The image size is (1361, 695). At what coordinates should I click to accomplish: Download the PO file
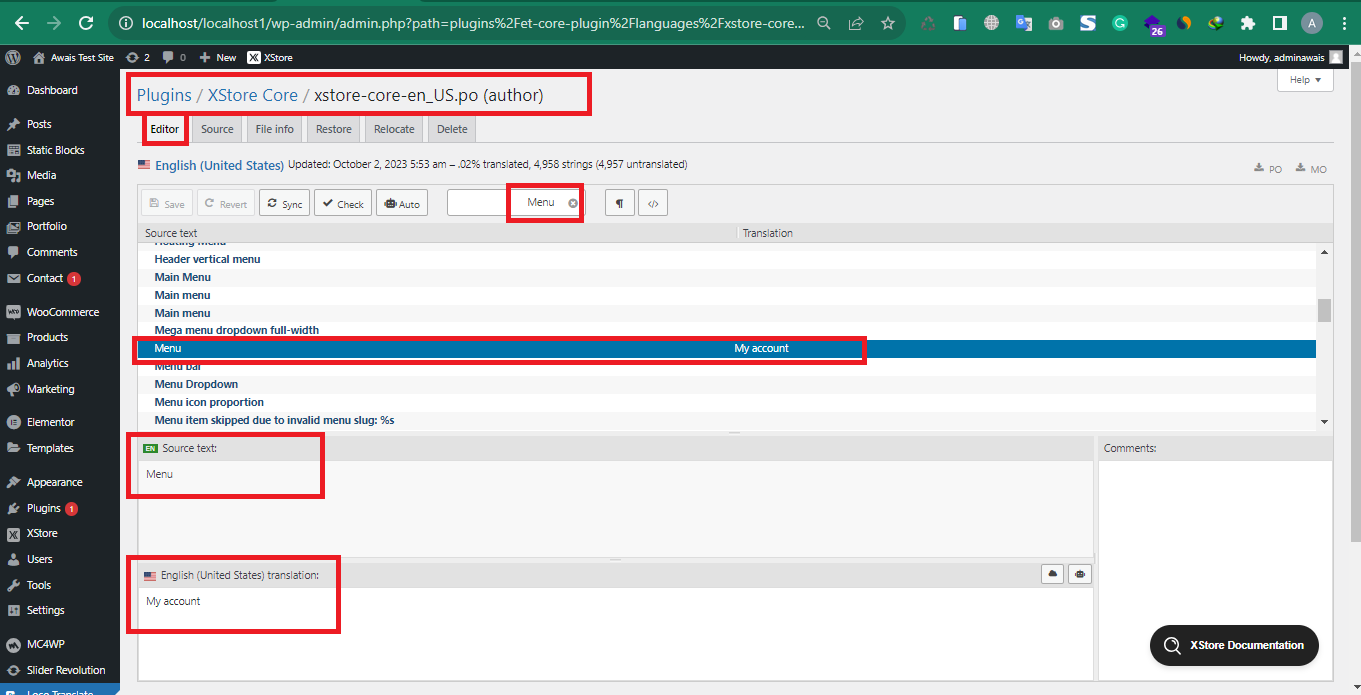pyautogui.click(x=1268, y=169)
